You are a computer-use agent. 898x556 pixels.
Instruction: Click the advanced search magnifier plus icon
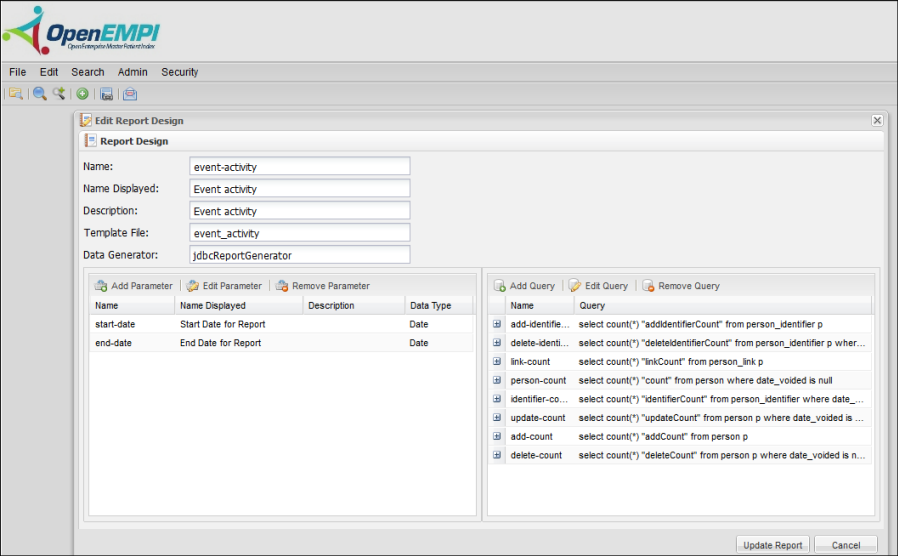pos(59,94)
